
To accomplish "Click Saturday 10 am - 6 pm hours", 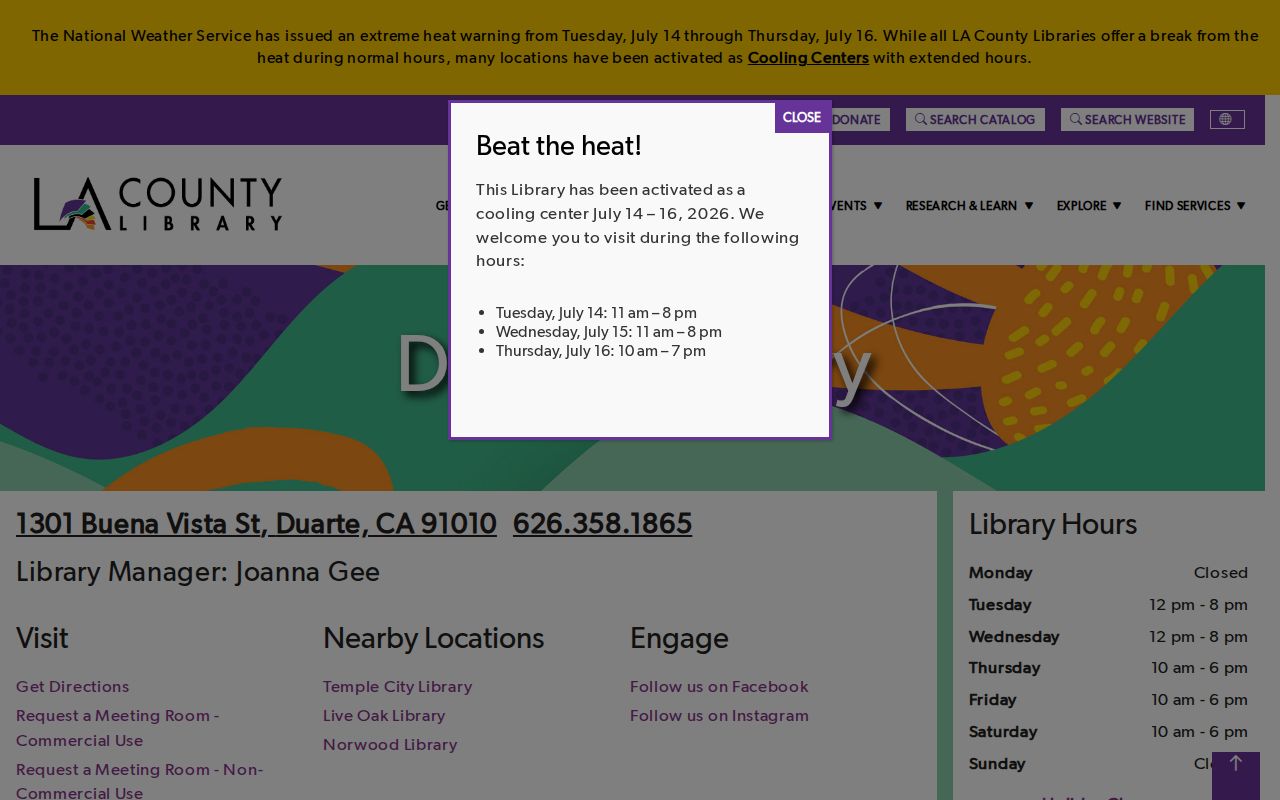I will (1108, 731).
